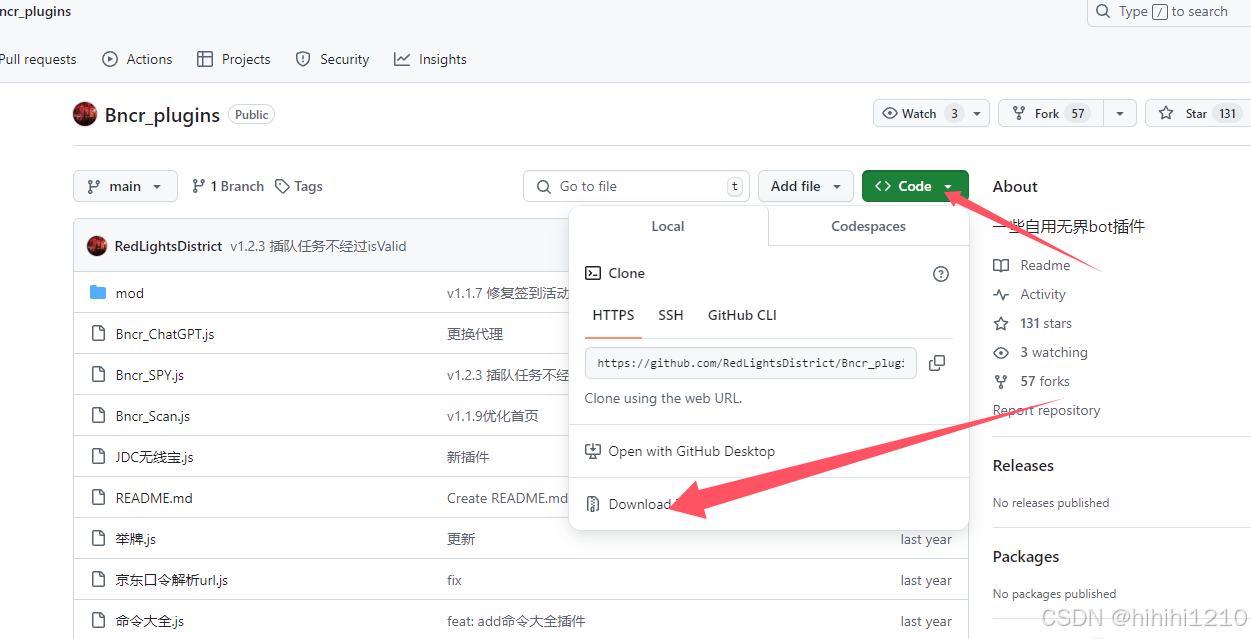
Task: Open the 京东口令解析url.js file
Action: point(172,580)
